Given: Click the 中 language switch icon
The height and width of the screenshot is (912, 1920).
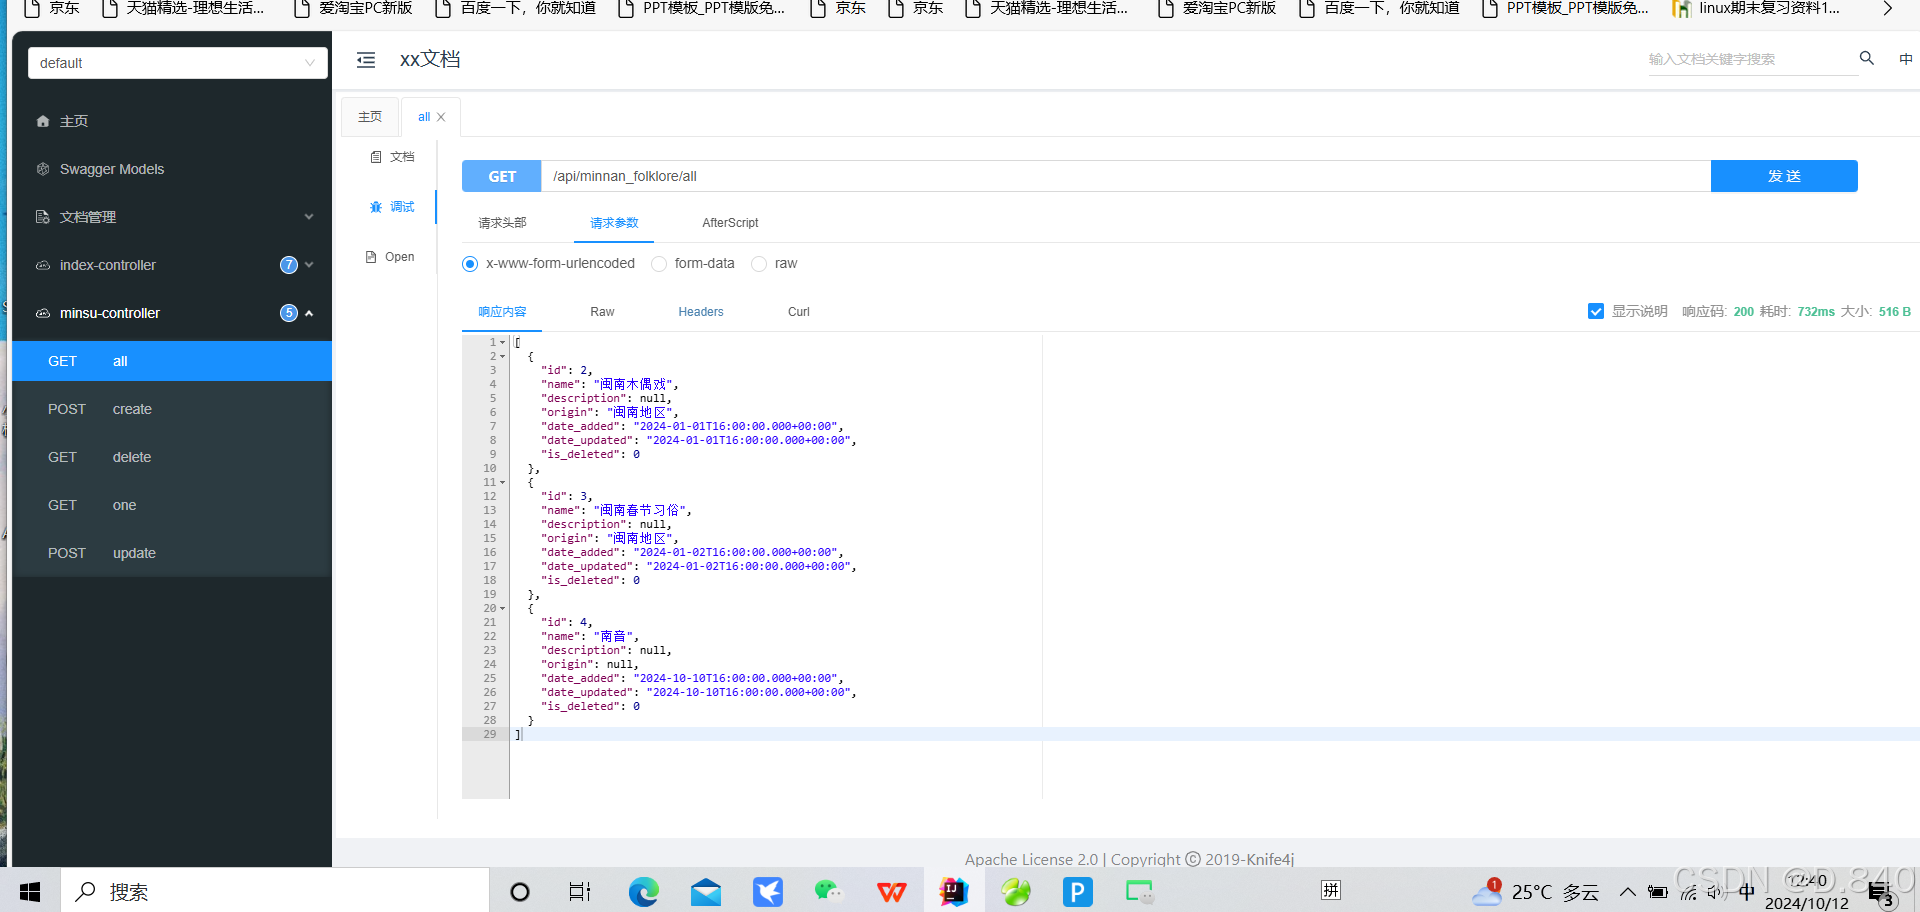Looking at the screenshot, I should (1906, 58).
